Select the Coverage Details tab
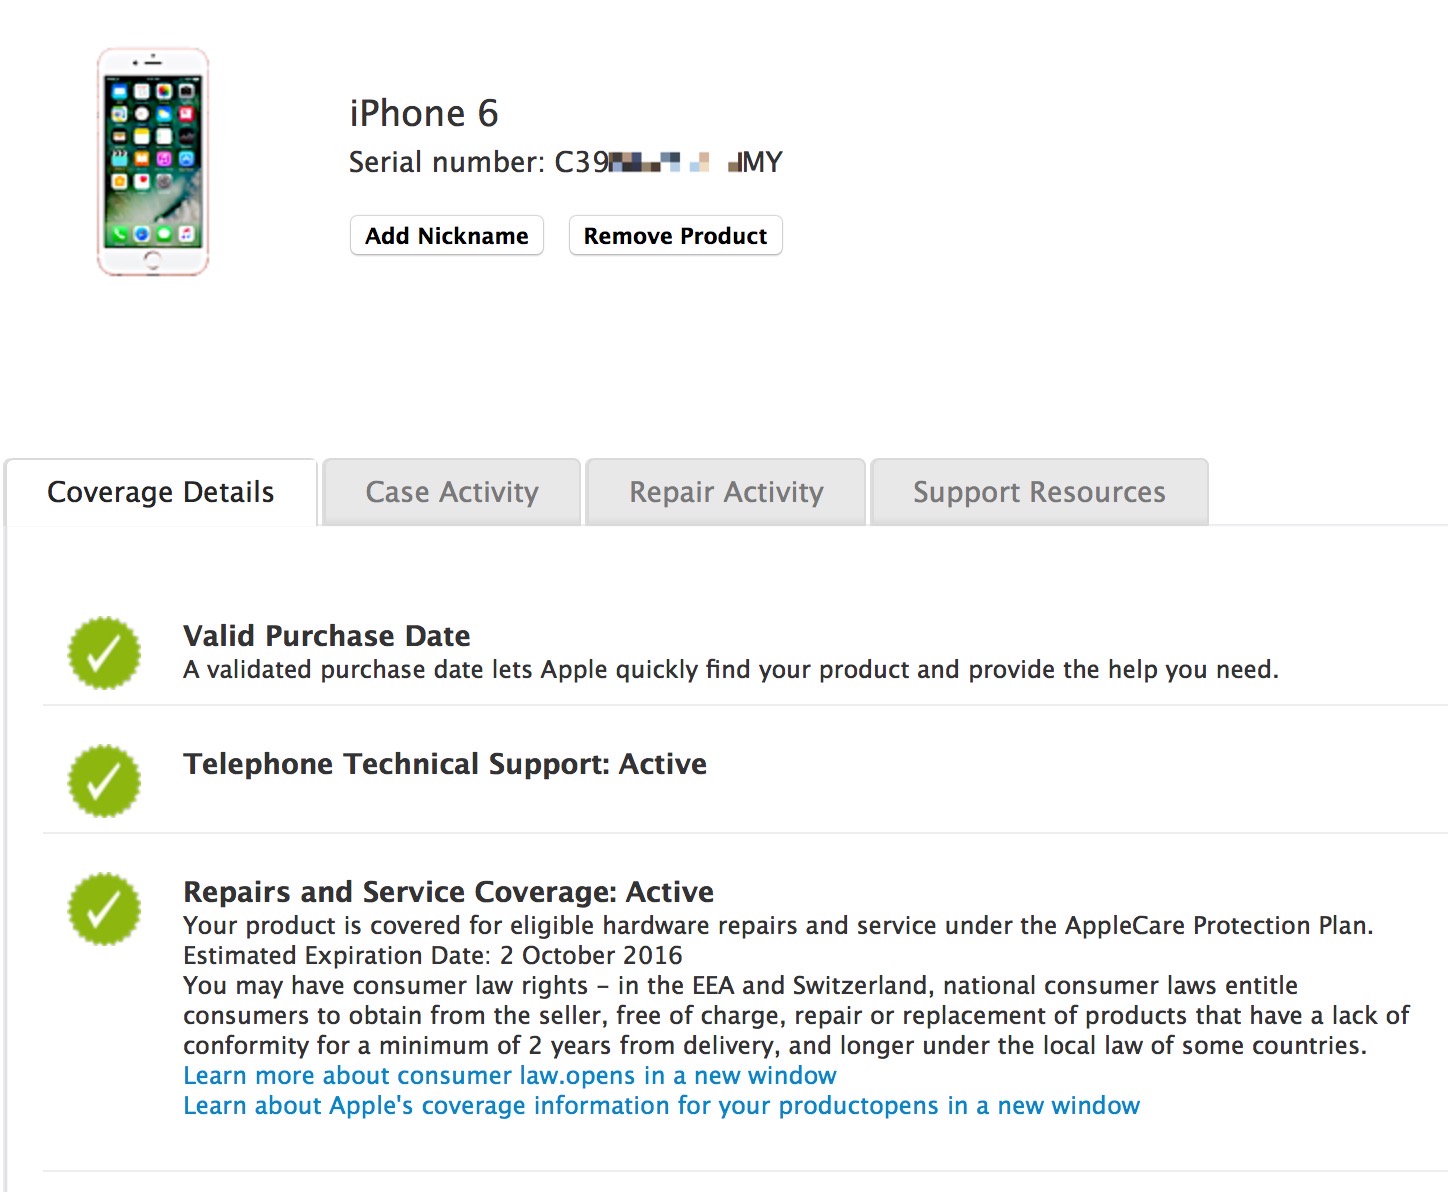Screen dimensions: 1448x1192 pyautogui.click(x=161, y=492)
